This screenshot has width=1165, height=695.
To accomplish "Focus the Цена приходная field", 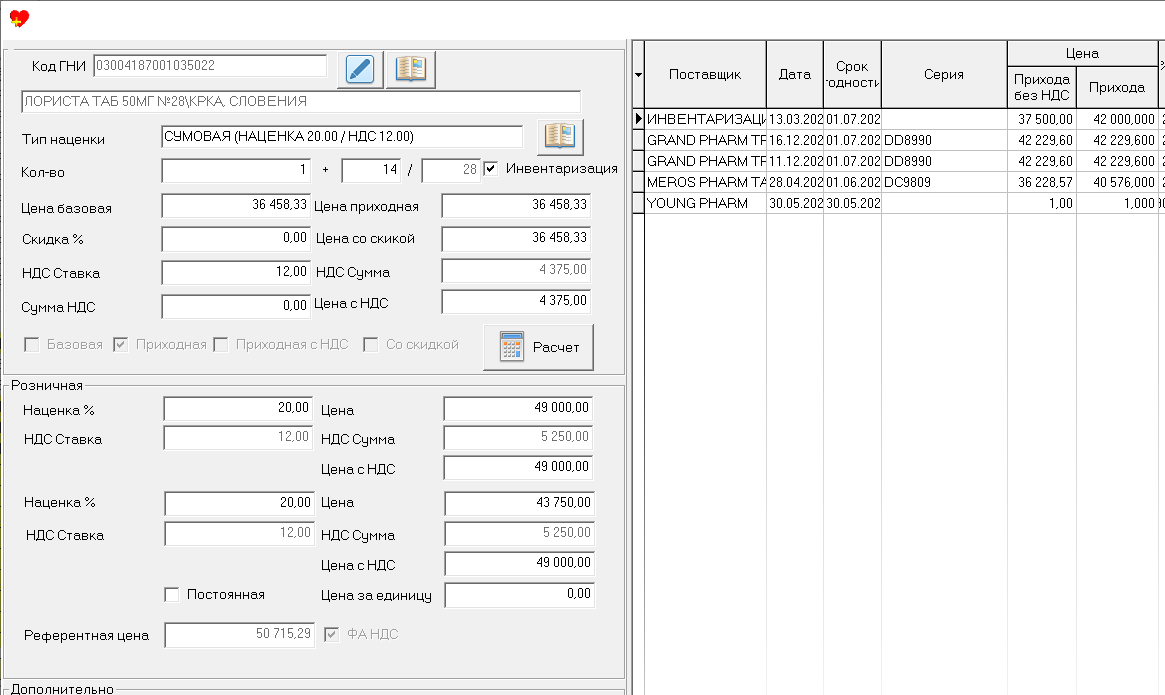I will pyautogui.click(x=516, y=205).
